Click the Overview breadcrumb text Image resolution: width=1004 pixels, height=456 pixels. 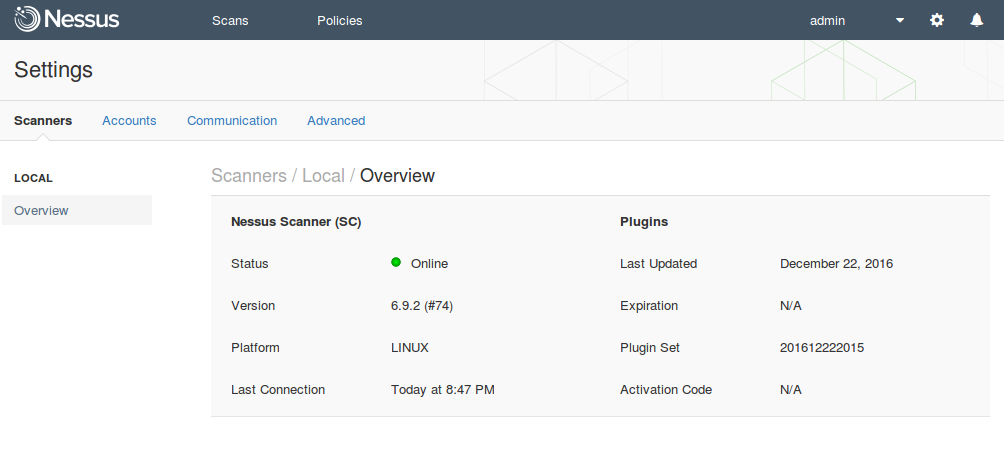tap(397, 175)
